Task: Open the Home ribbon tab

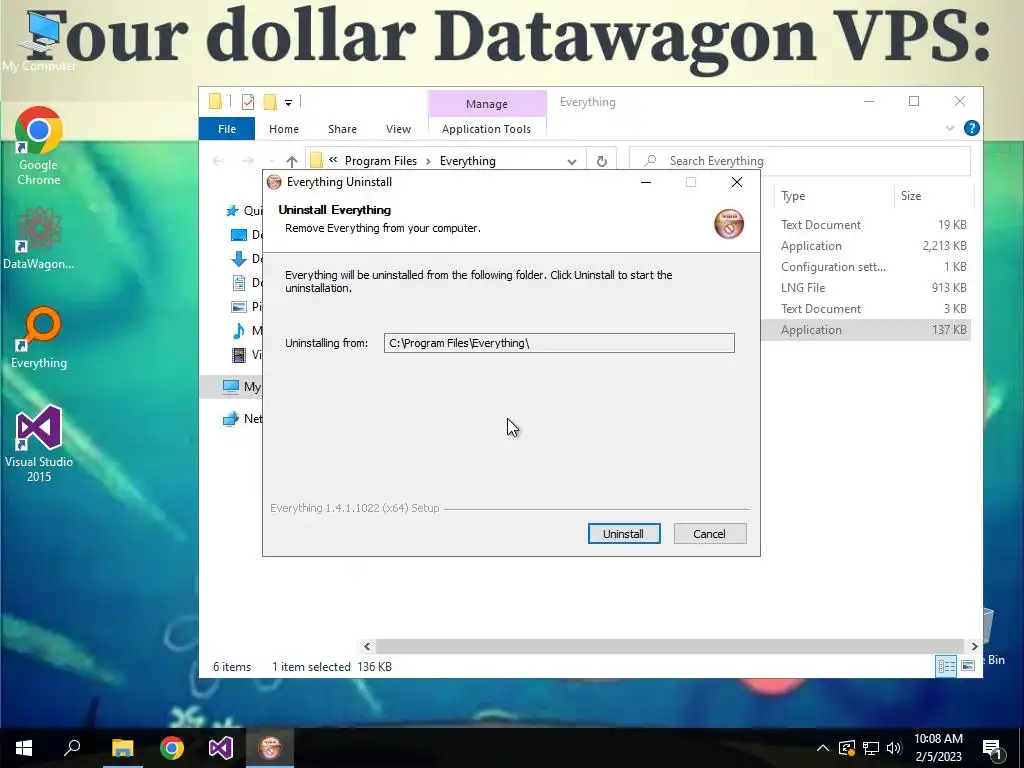Action: click(283, 129)
